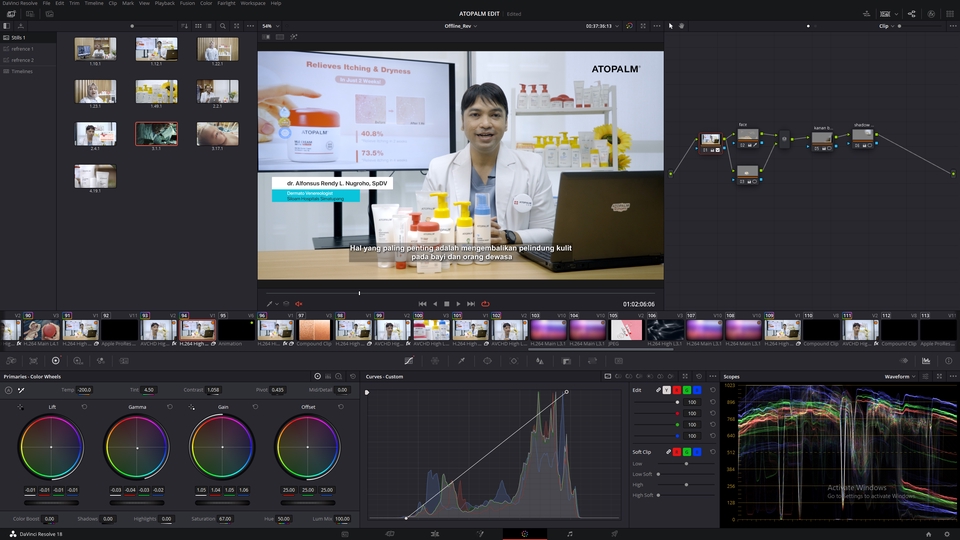Stop viewer playback
This screenshot has height=540, width=960.
click(446, 304)
